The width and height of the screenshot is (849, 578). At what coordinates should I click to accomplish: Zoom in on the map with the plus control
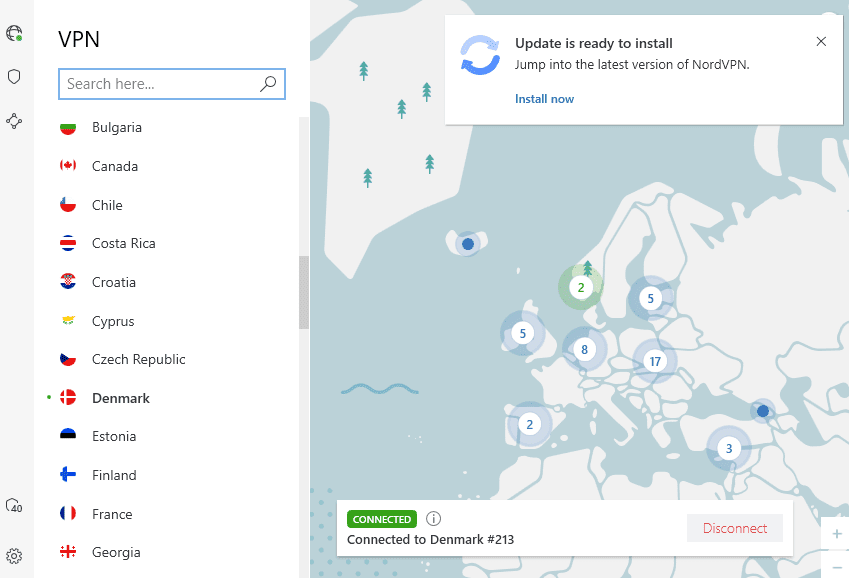[836, 534]
